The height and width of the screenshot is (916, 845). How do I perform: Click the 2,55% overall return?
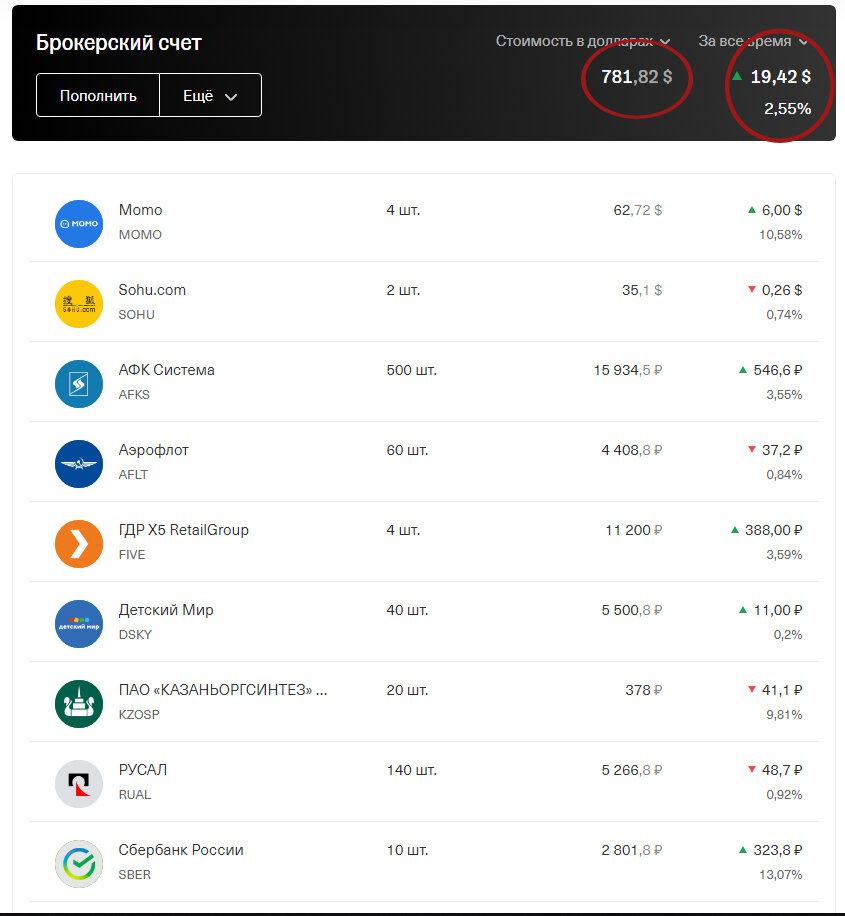[787, 109]
